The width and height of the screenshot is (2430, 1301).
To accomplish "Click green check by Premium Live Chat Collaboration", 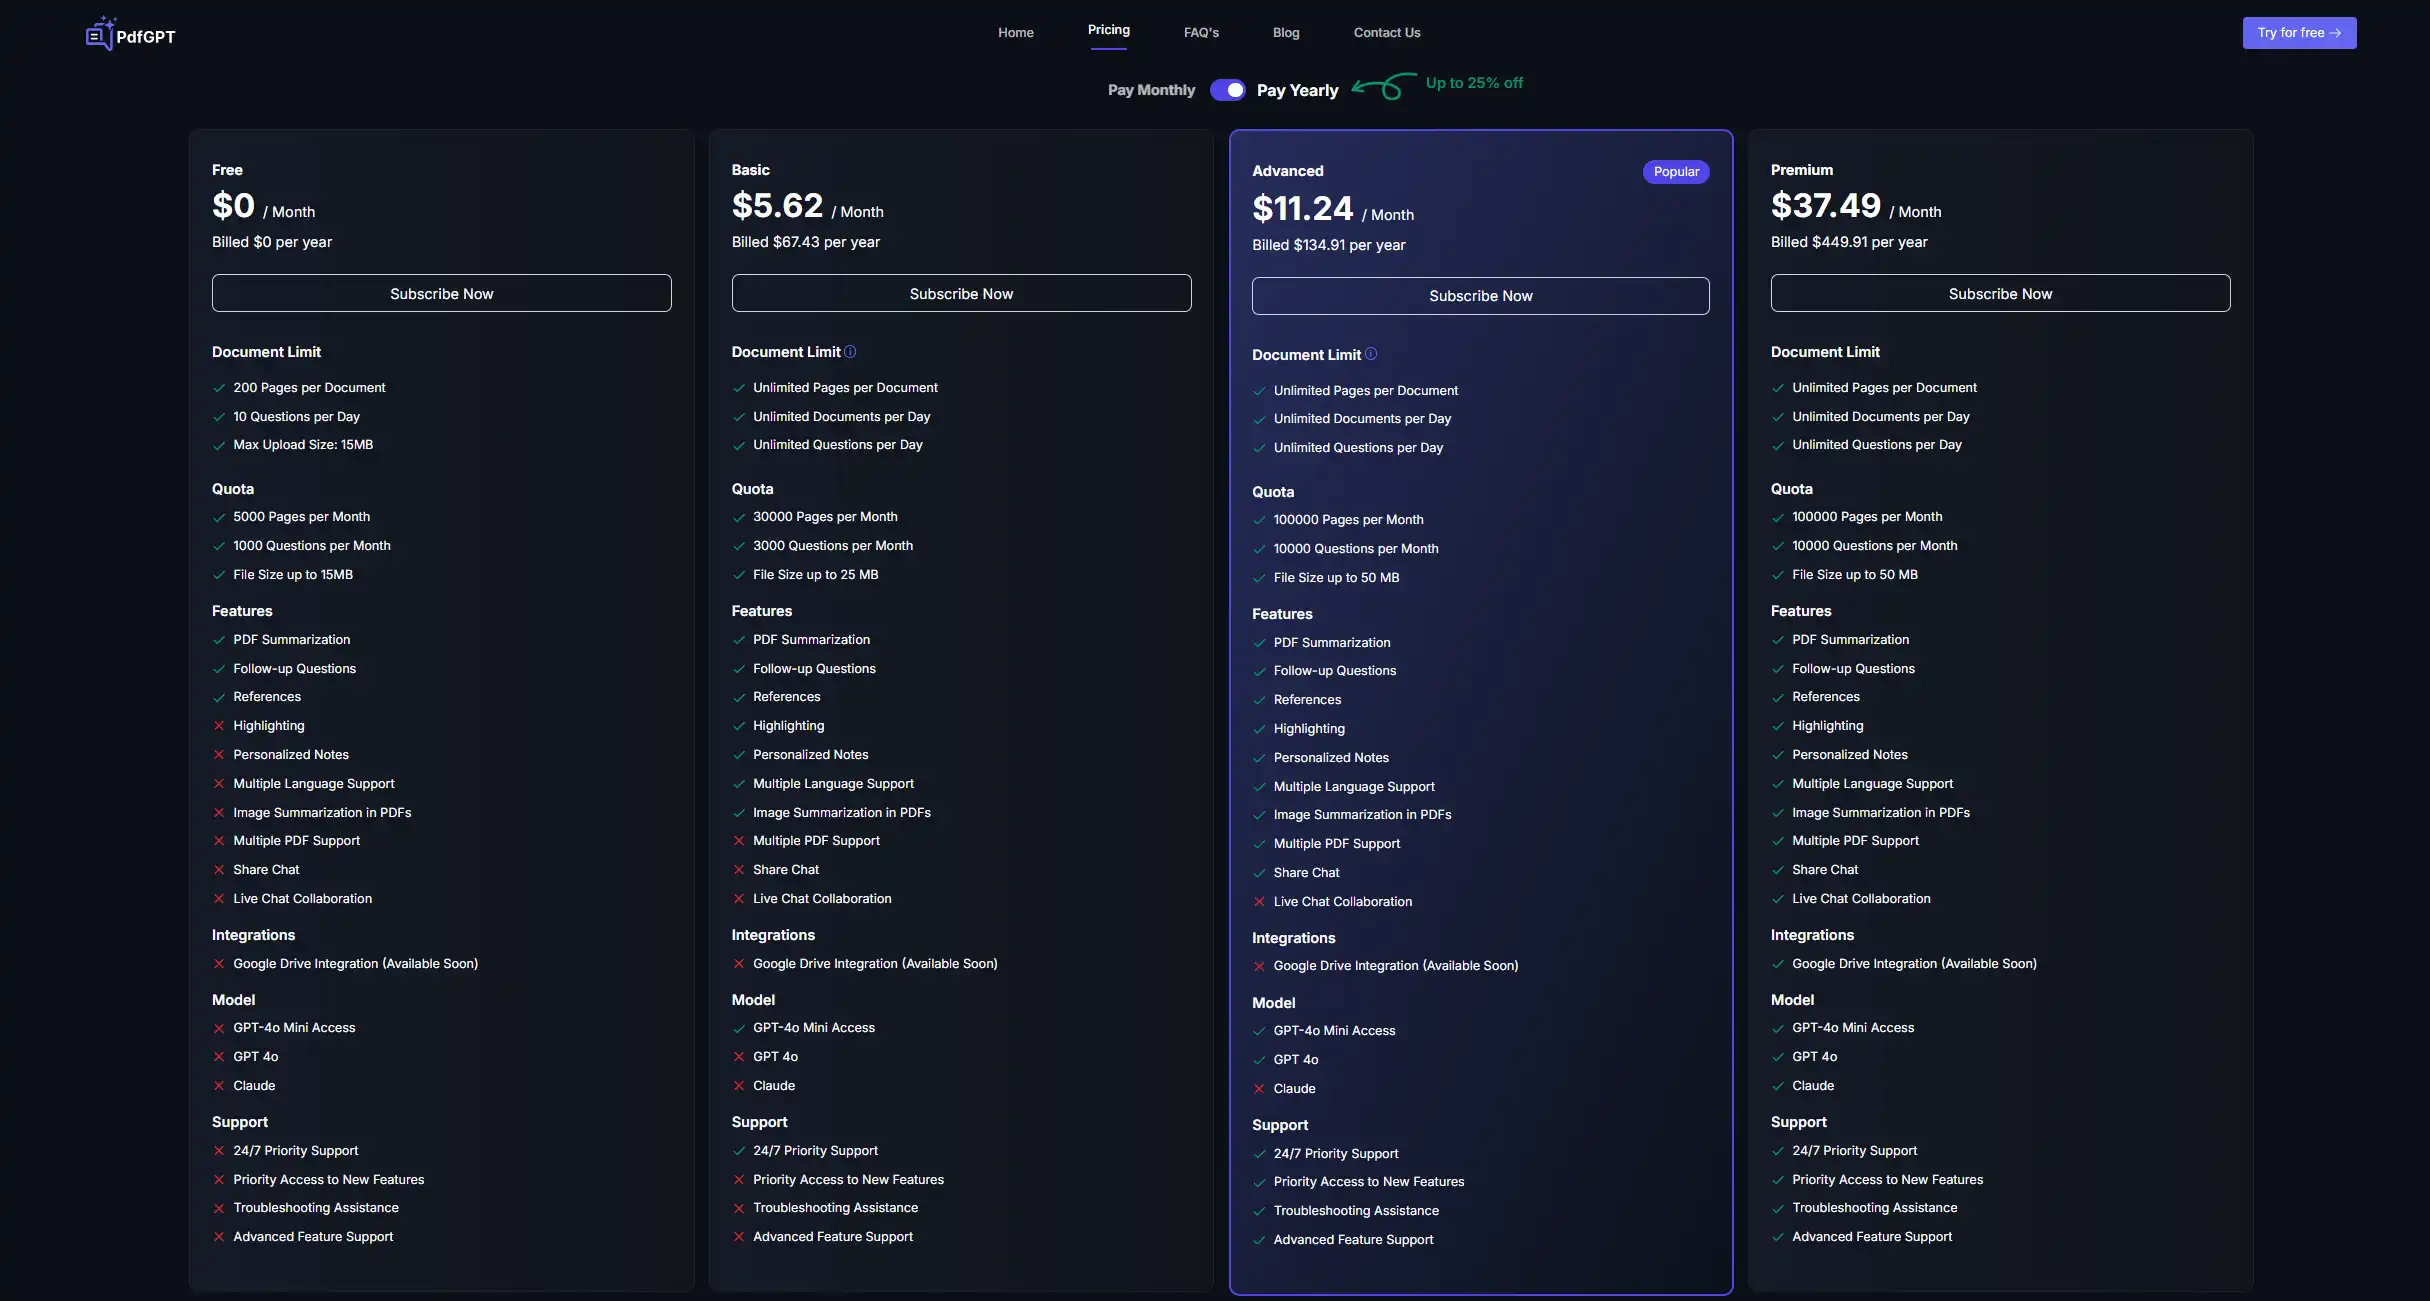I will 1778,899.
